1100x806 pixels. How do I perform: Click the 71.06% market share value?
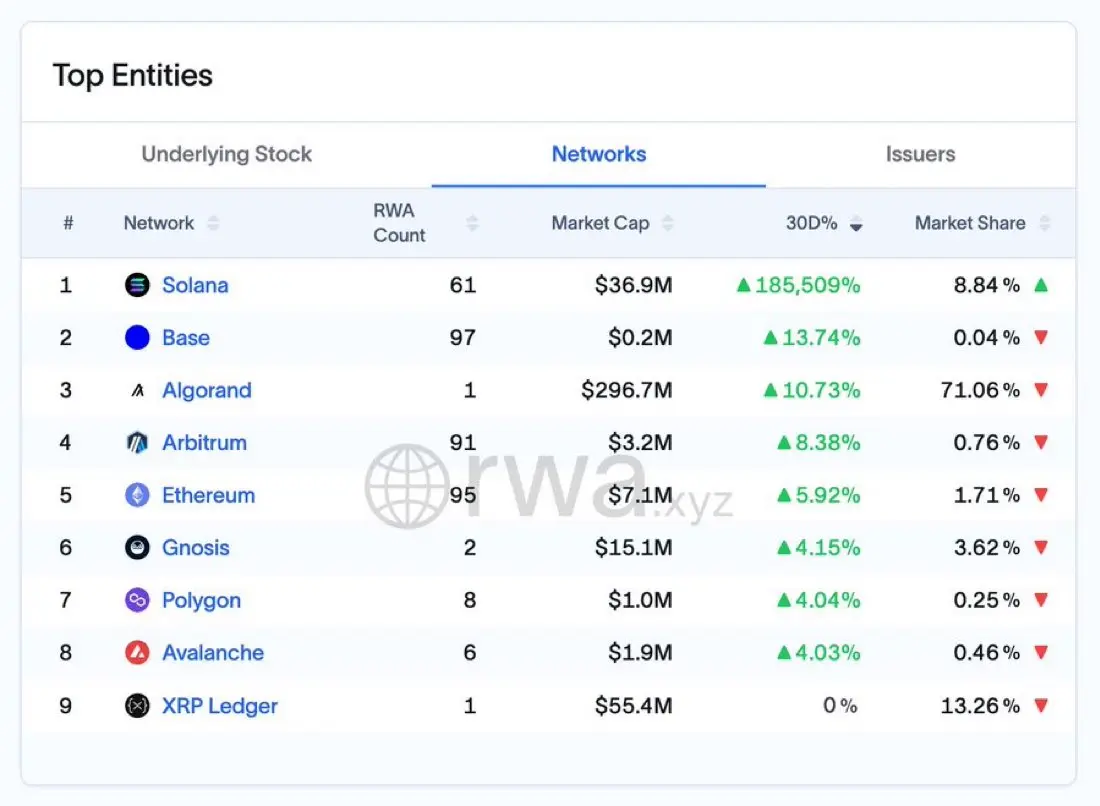[x=980, y=390]
